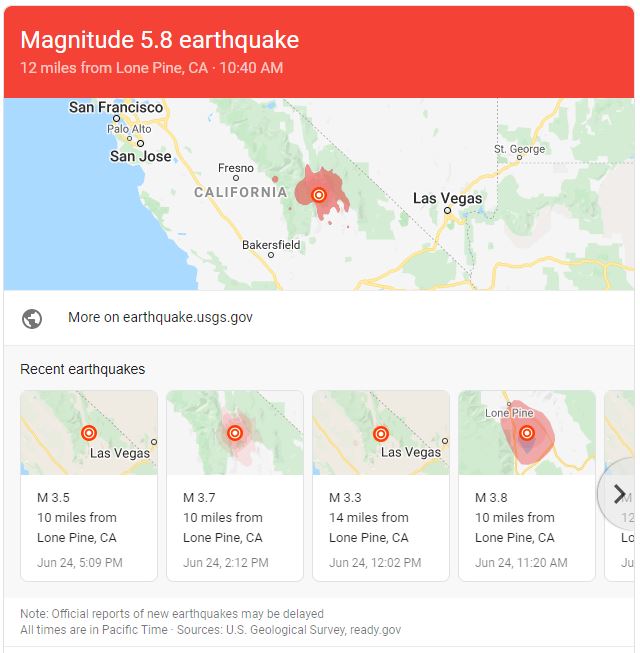Click the St. George city marker
The width and height of the screenshot is (640, 653).
click(519, 157)
